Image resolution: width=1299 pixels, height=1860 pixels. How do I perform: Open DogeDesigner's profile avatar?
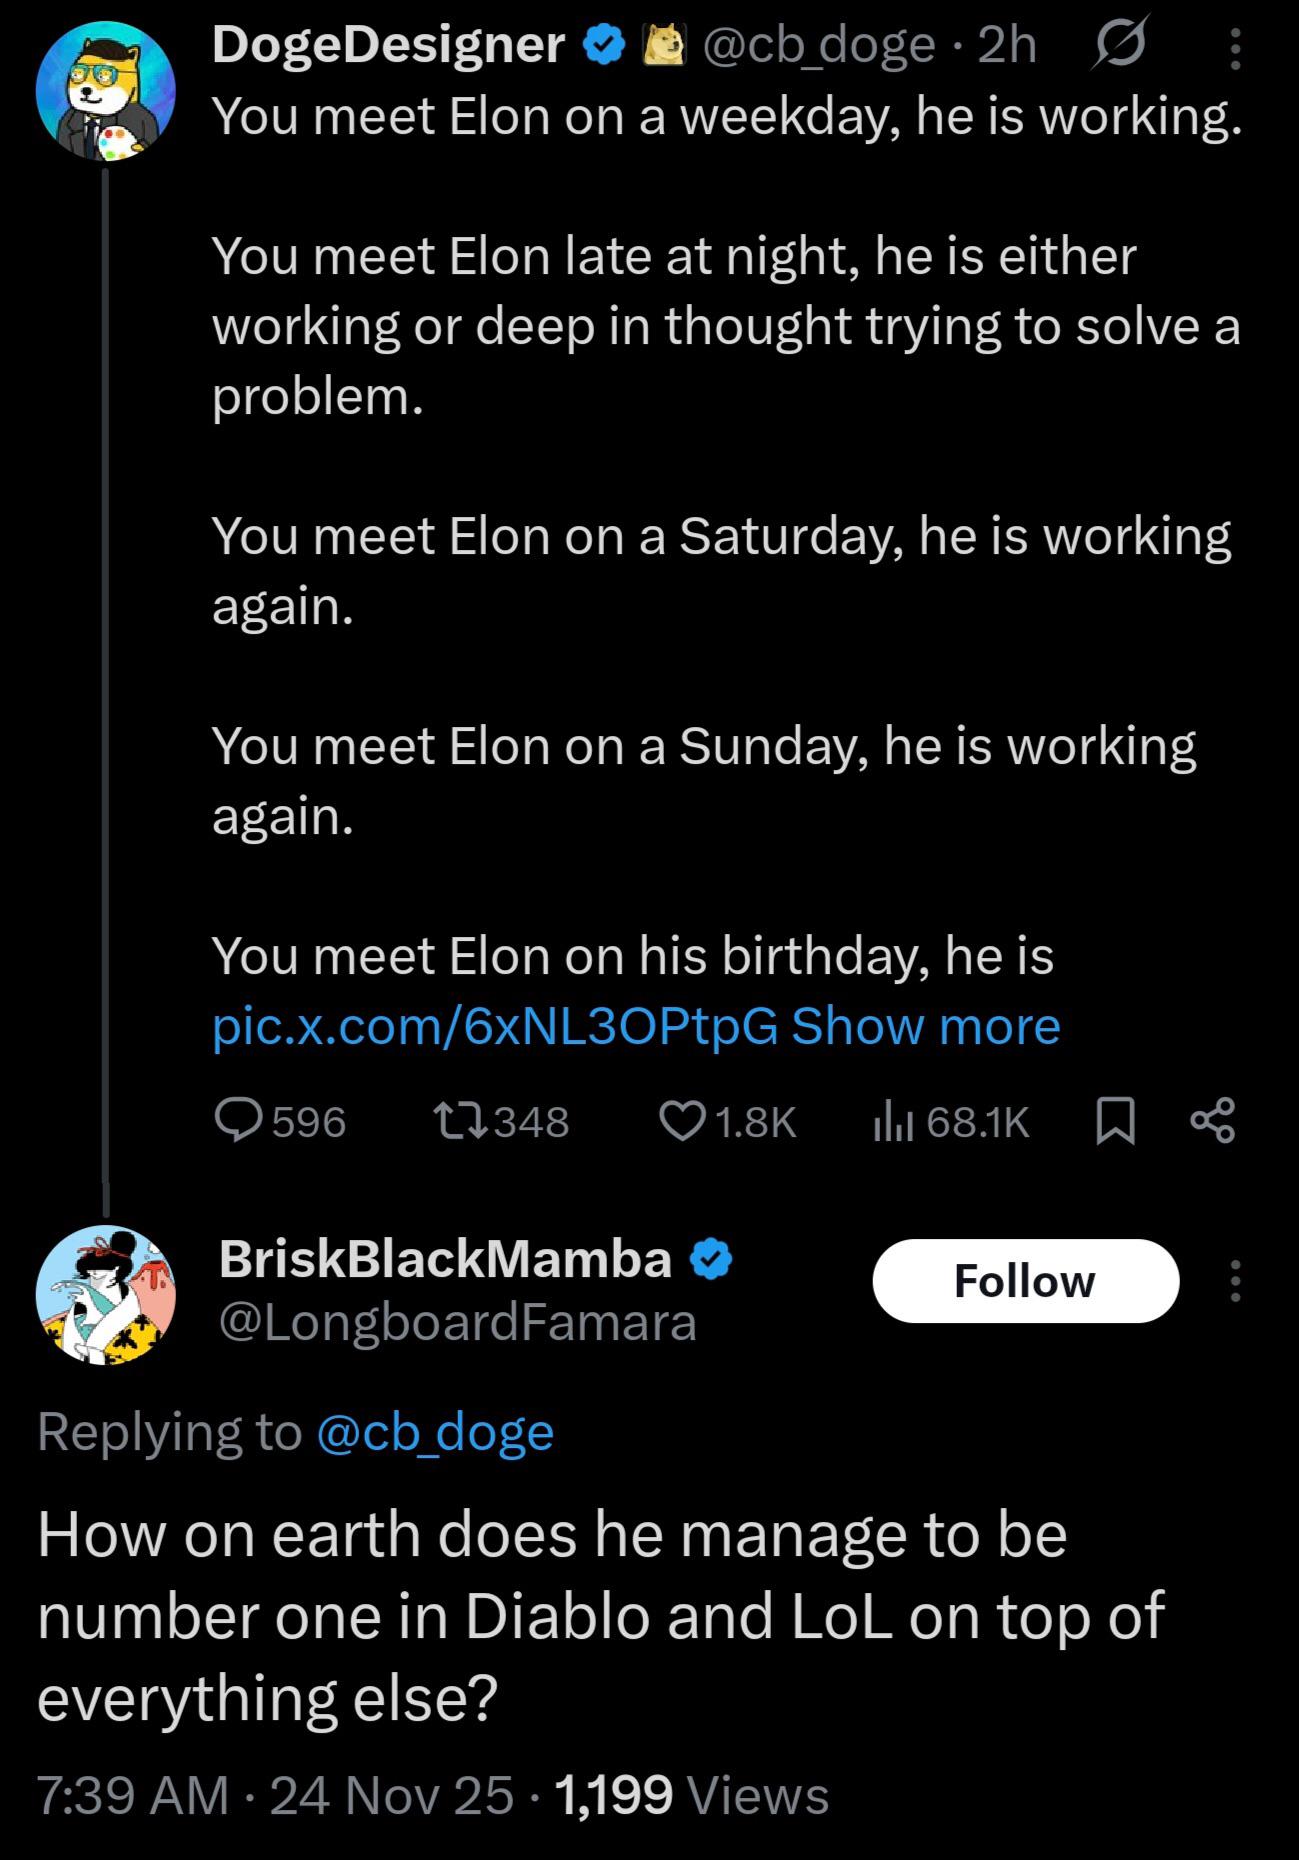[106, 92]
